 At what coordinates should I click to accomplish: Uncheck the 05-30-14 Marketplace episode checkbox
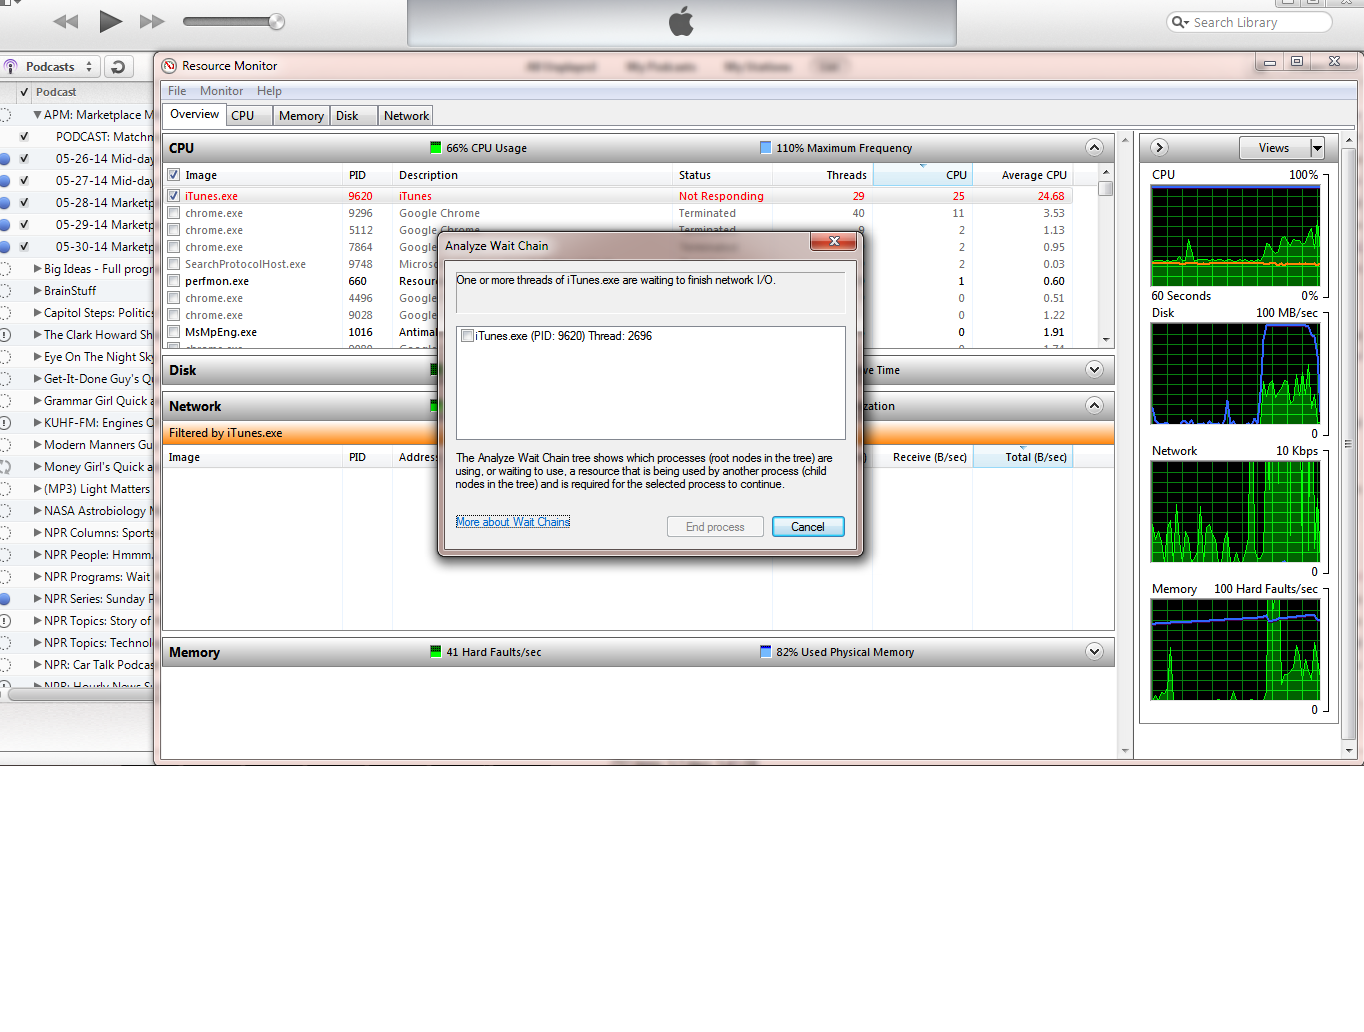[x=24, y=247]
